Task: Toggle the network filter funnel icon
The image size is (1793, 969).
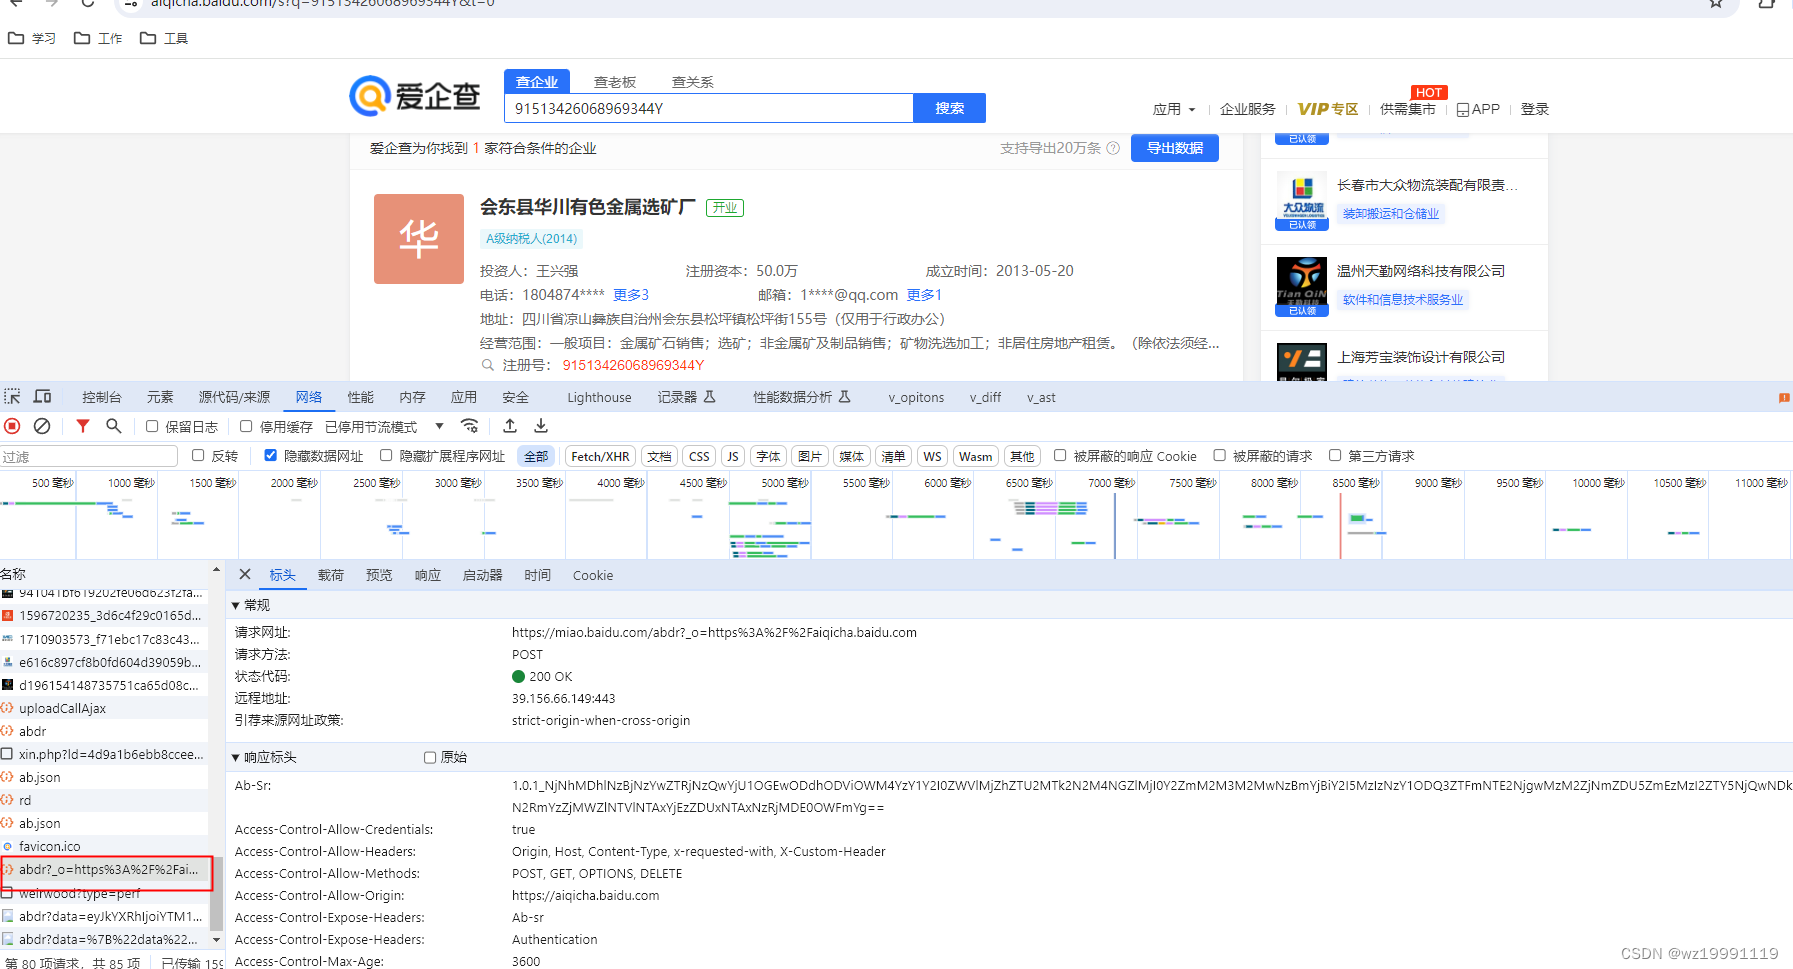Action: 83,426
